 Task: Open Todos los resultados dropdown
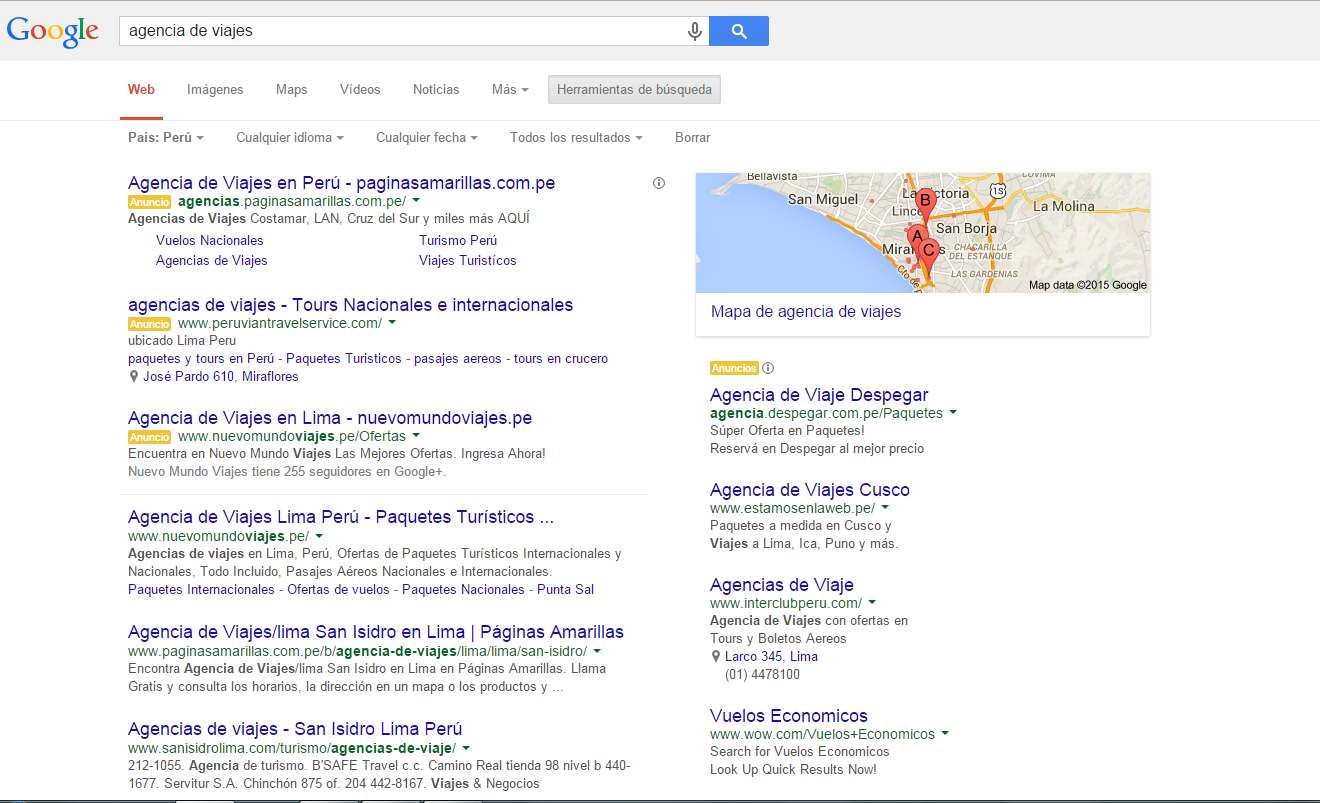coord(576,137)
